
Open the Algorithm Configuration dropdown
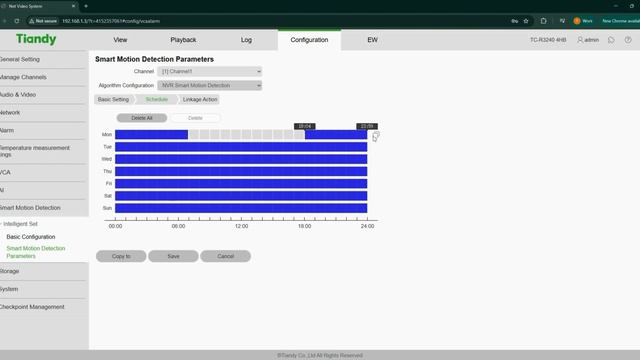209,85
